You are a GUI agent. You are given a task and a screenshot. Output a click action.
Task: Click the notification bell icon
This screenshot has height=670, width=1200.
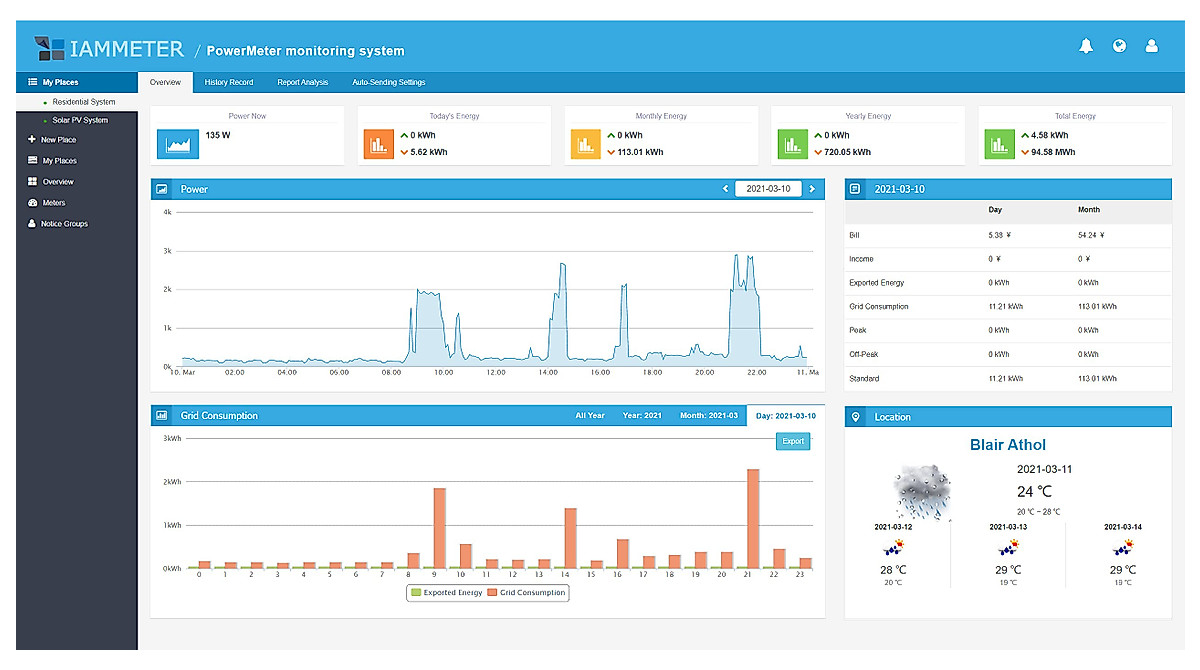(1085, 46)
